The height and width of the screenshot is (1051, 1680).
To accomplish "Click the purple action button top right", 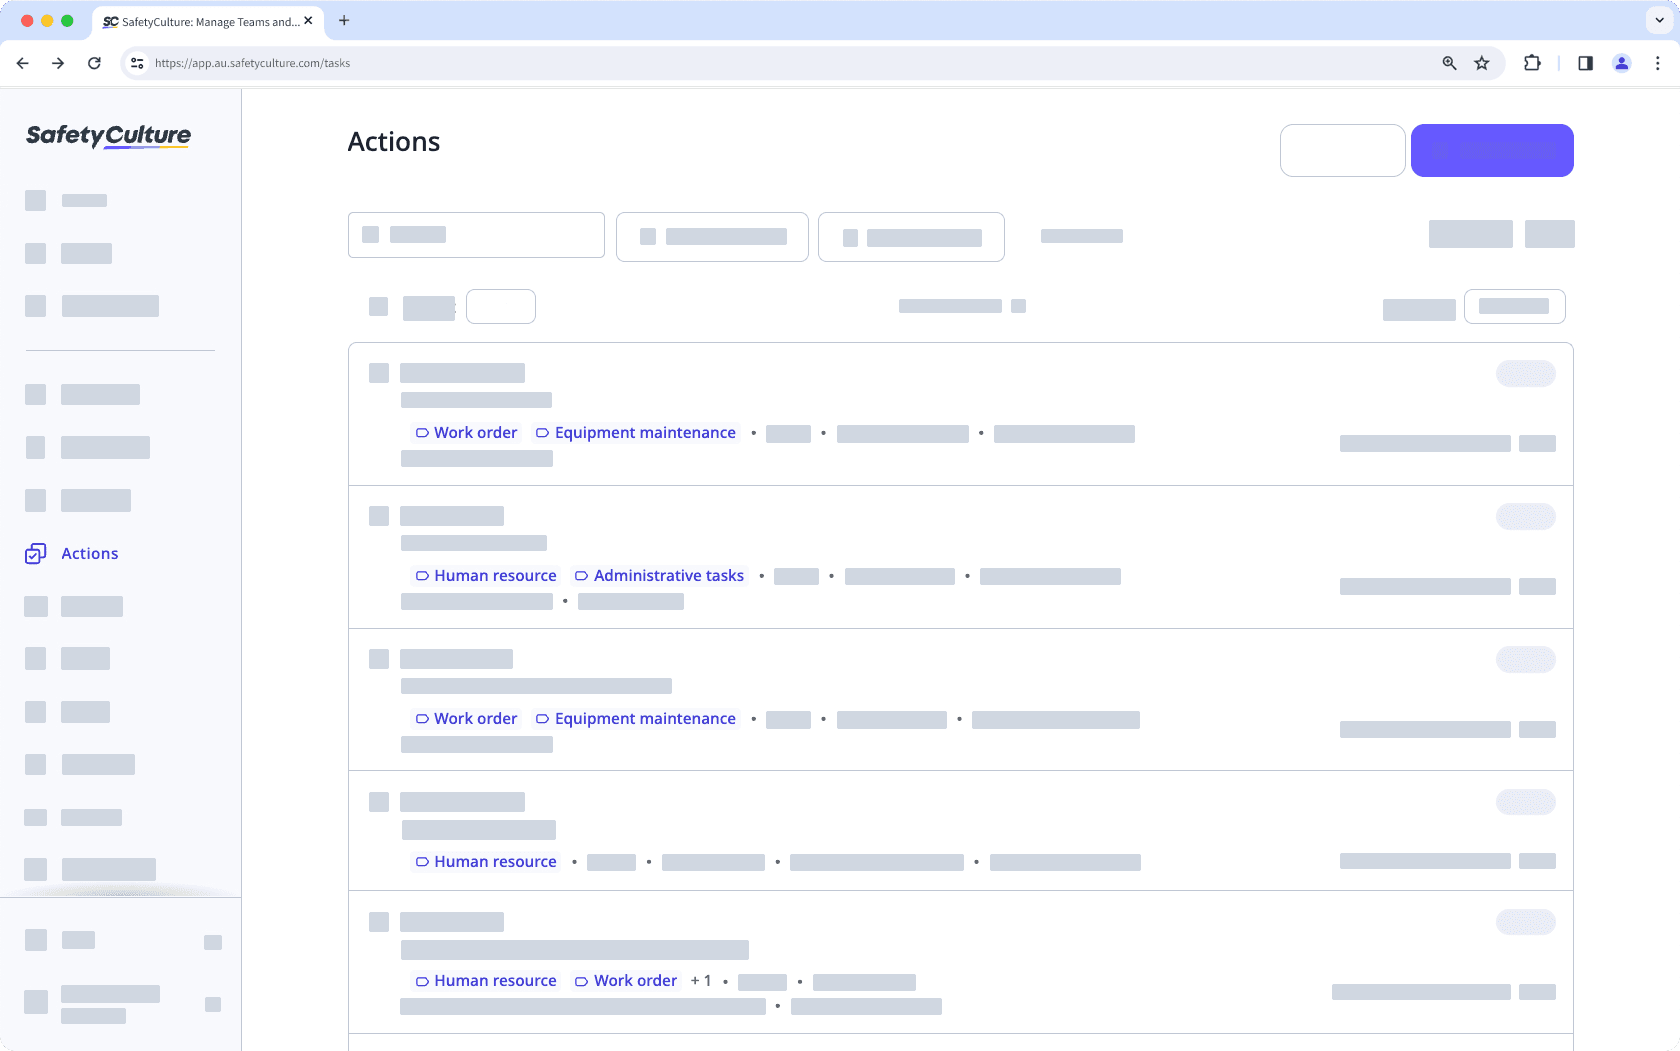I will (1491, 150).
